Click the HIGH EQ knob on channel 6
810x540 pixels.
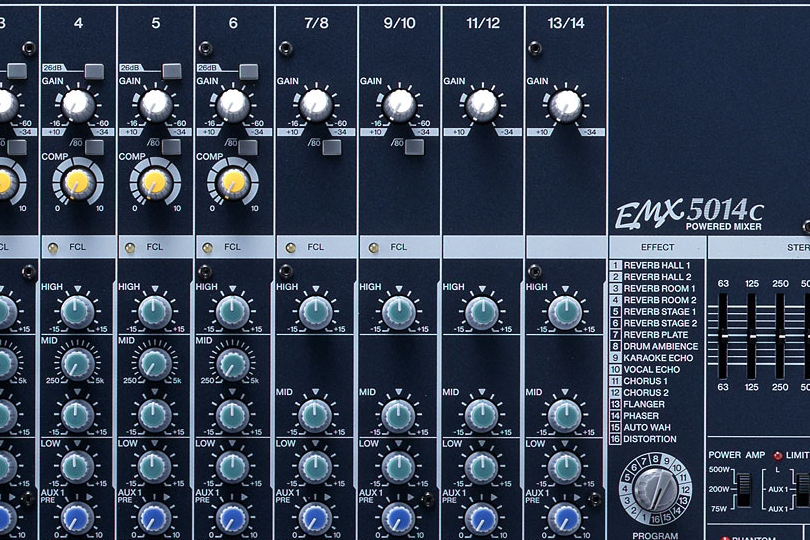[x=232, y=312]
